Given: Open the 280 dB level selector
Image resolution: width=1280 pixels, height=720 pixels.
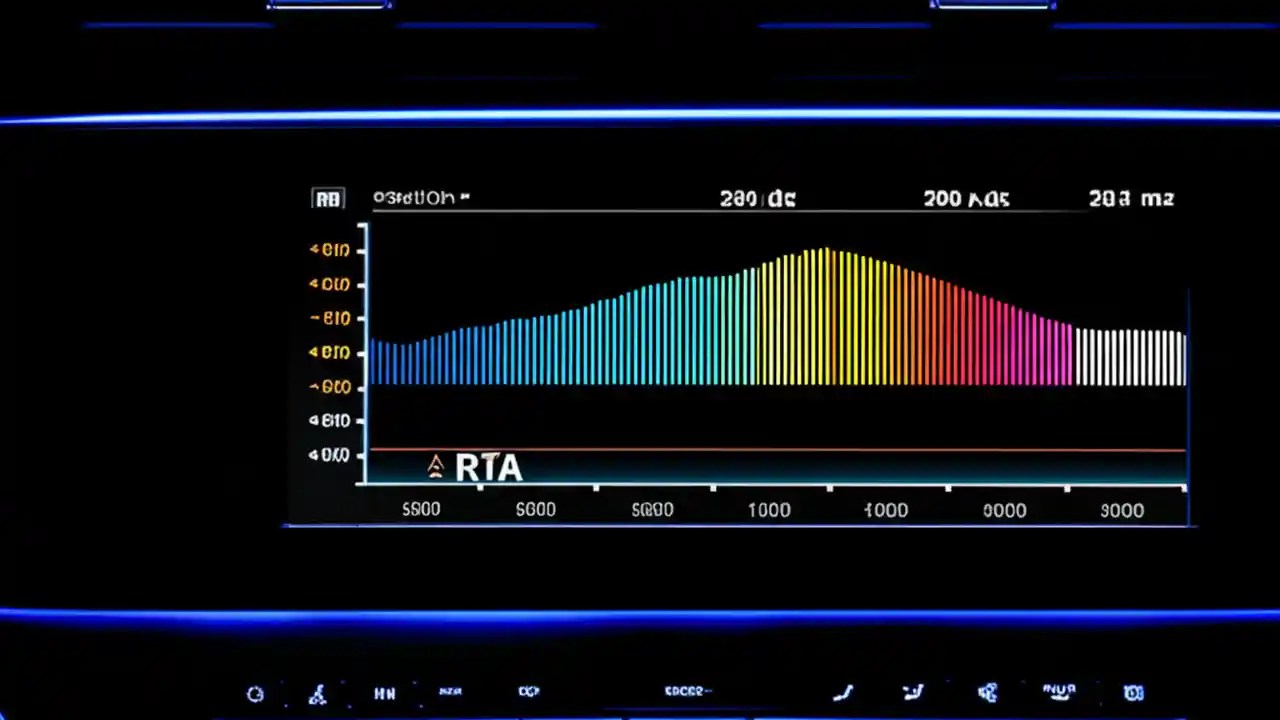Looking at the screenshot, I should coord(757,198).
